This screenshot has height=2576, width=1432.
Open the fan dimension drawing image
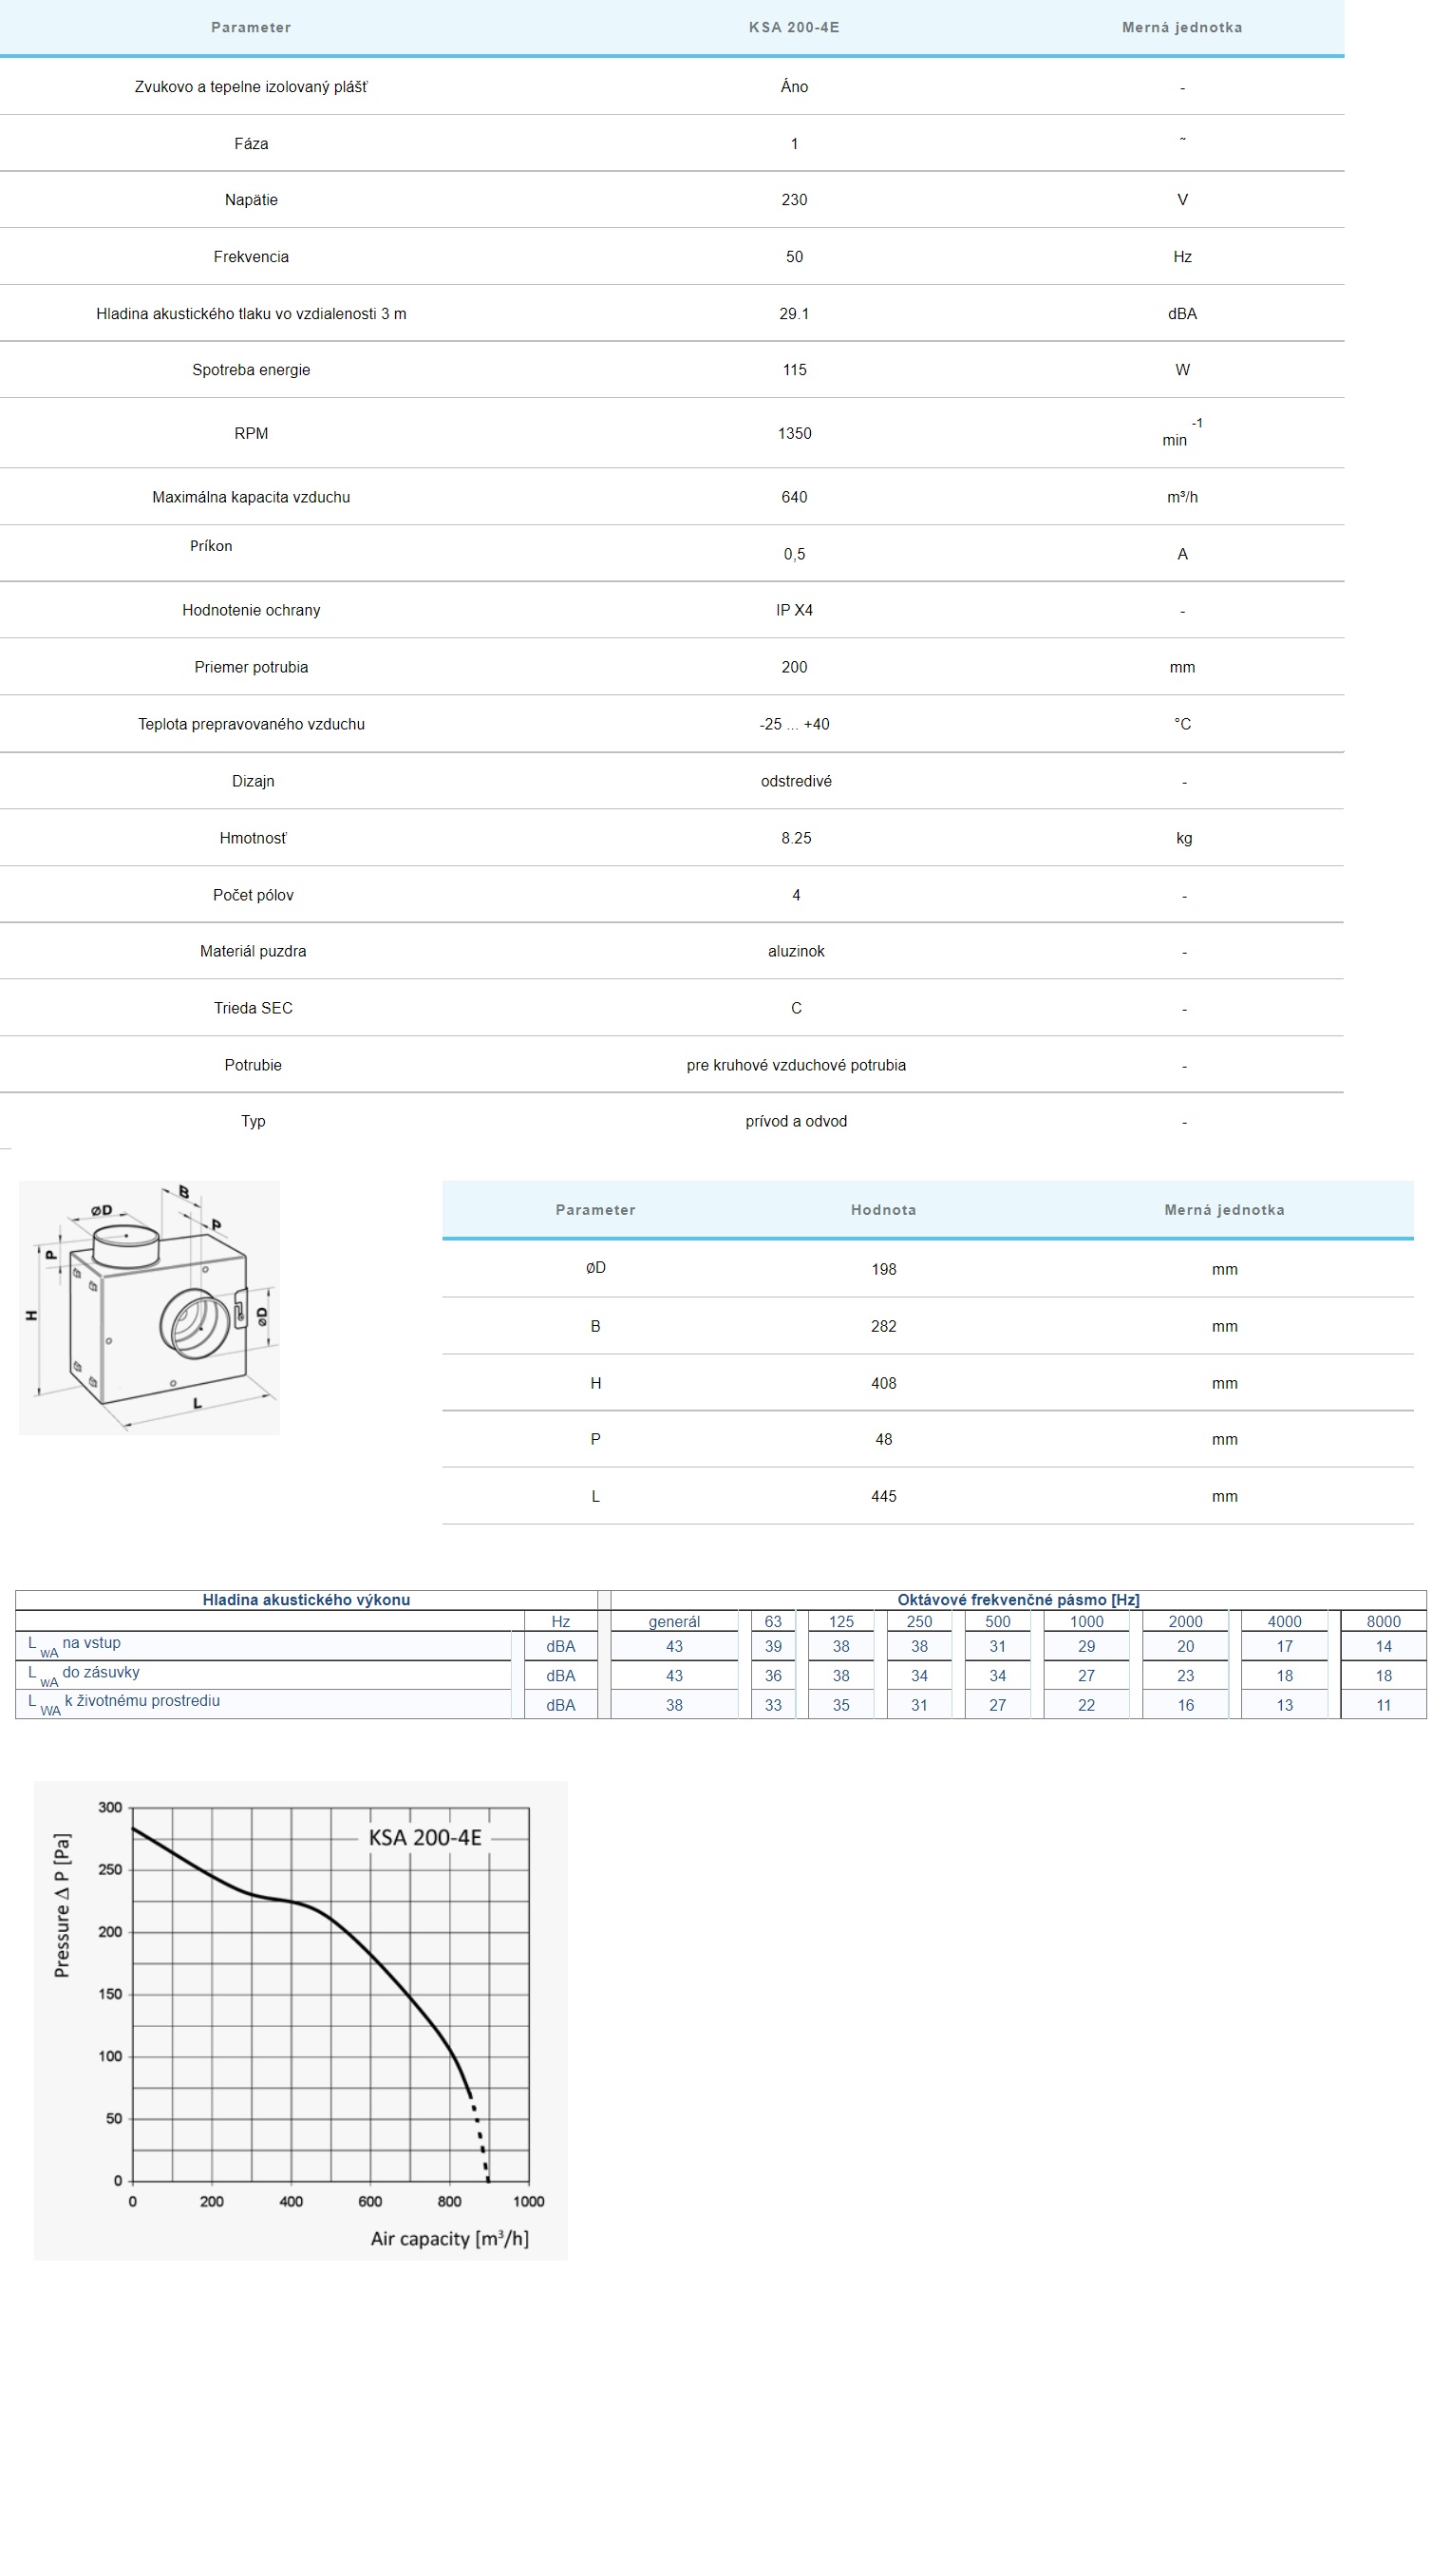[x=149, y=1306]
